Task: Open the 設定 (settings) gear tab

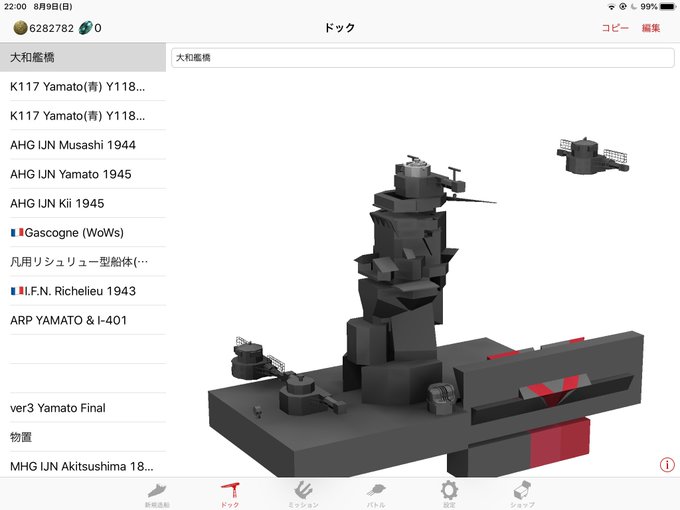Action: [449, 494]
